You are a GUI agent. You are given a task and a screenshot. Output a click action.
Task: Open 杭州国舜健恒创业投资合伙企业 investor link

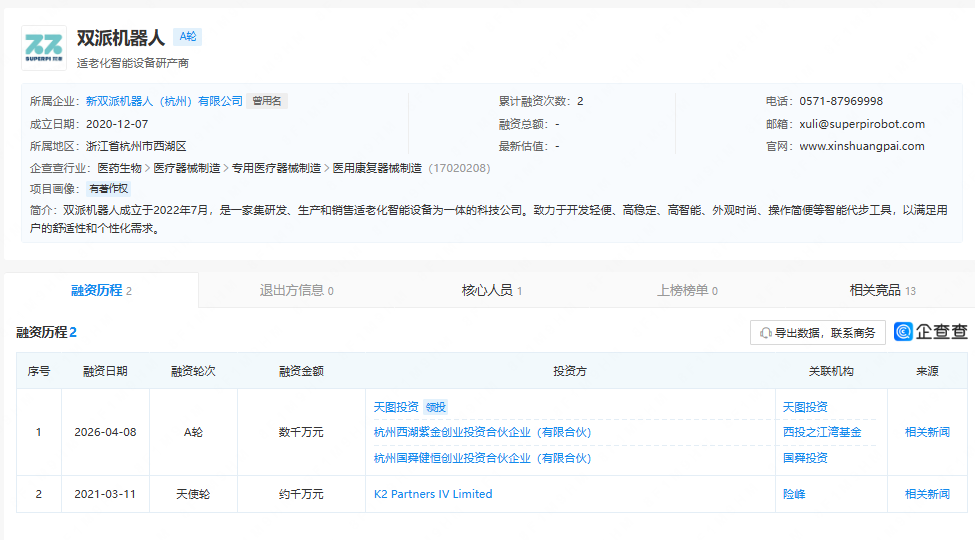pyautogui.click(x=482, y=458)
